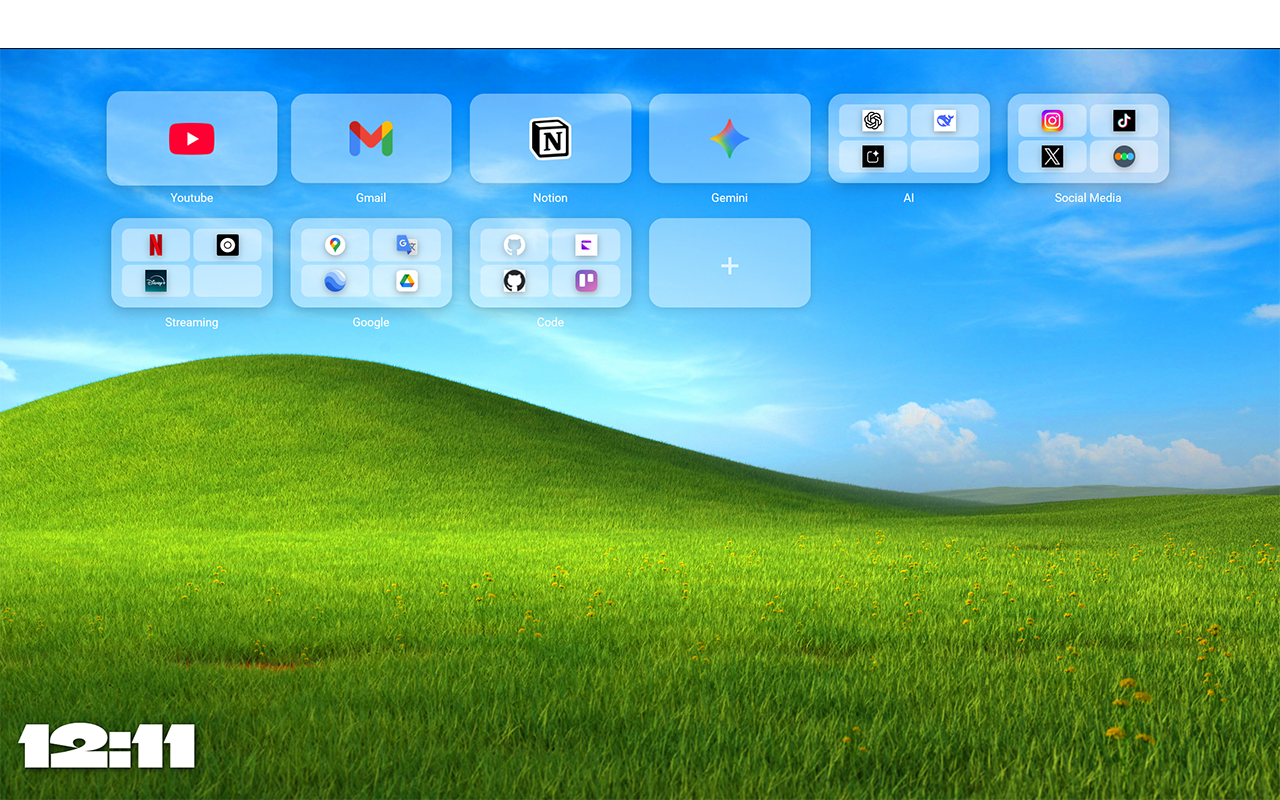Screen dimensions: 1280x800
Task: Click the X icon in Social Media
Action: pyautogui.click(x=1052, y=156)
